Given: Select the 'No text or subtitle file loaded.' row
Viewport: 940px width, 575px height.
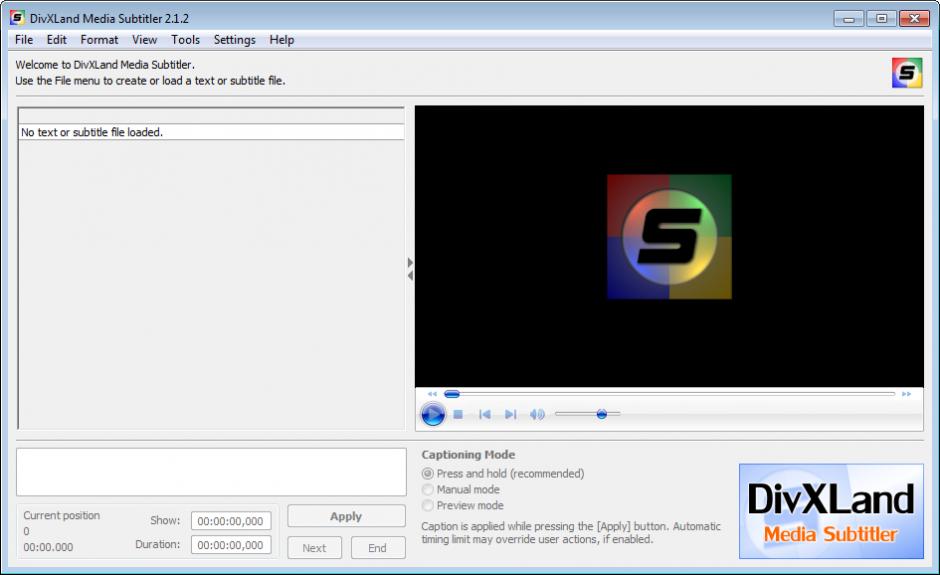Looking at the screenshot, I should [x=212, y=132].
